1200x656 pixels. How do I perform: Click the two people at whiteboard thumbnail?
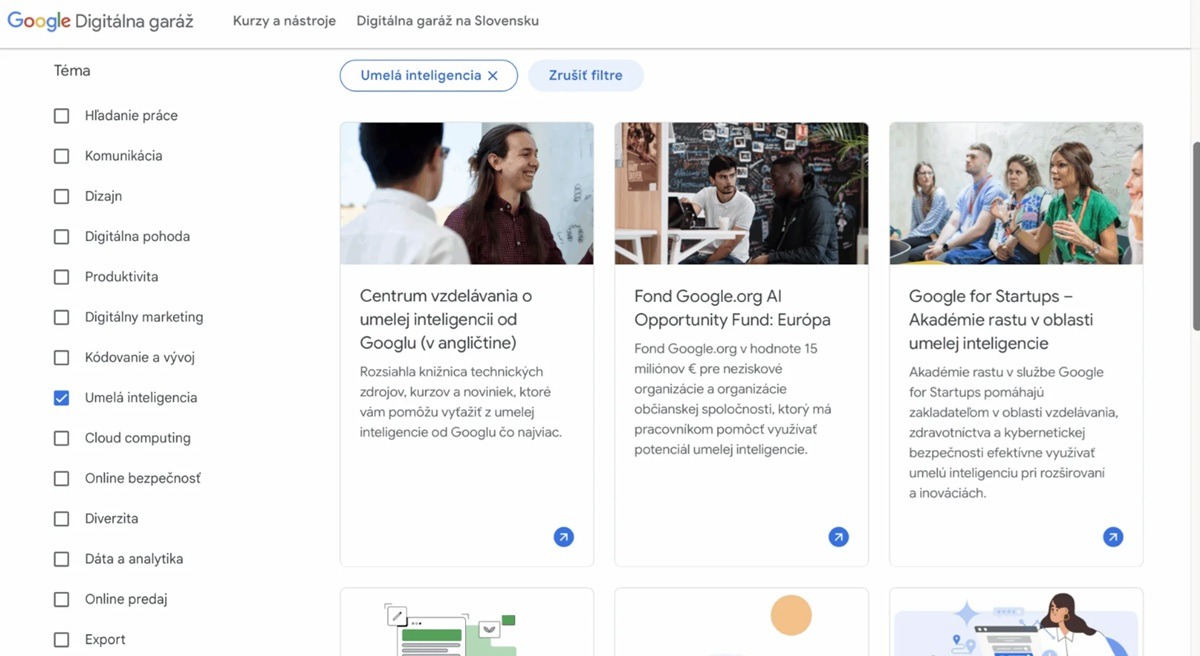[467, 193]
